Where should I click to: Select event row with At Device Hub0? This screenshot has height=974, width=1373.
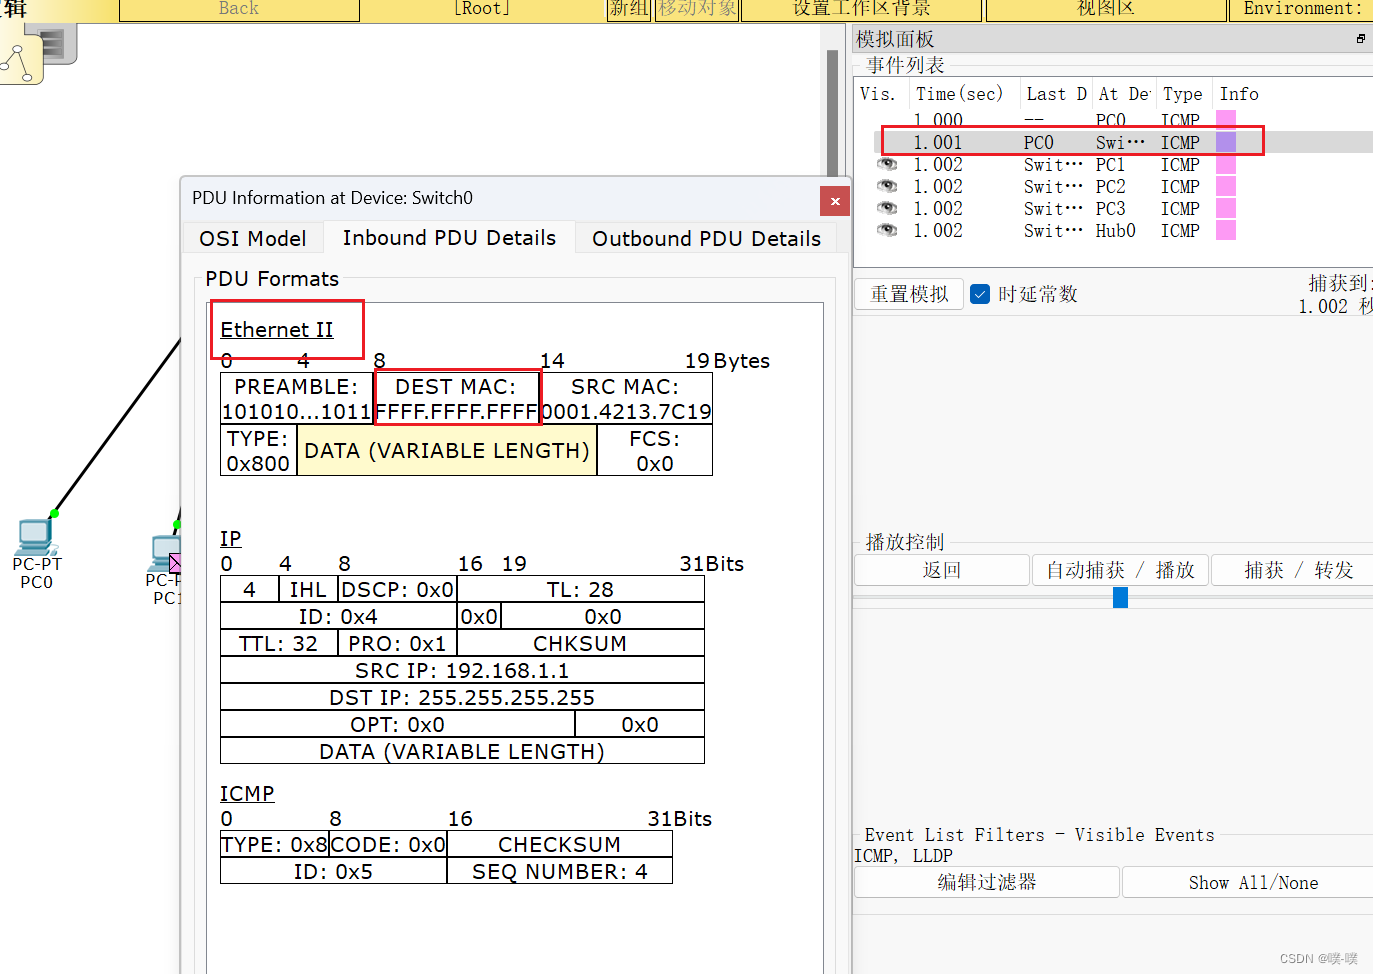pyautogui.click(x=1123, y=230)
